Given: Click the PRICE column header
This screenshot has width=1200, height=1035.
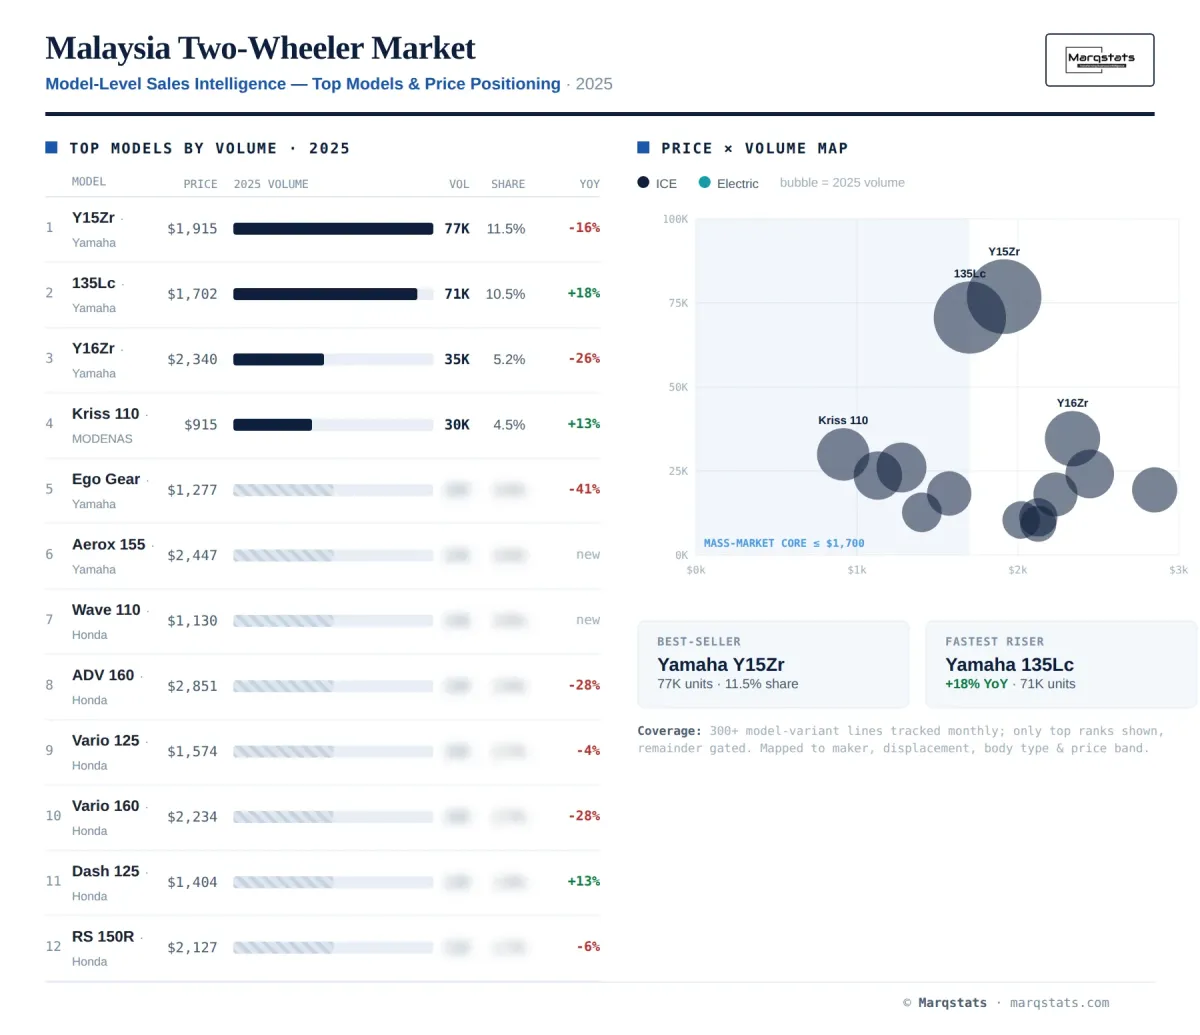Looking at the screenshot, I should pyautogui.click(x=200, y=184).
